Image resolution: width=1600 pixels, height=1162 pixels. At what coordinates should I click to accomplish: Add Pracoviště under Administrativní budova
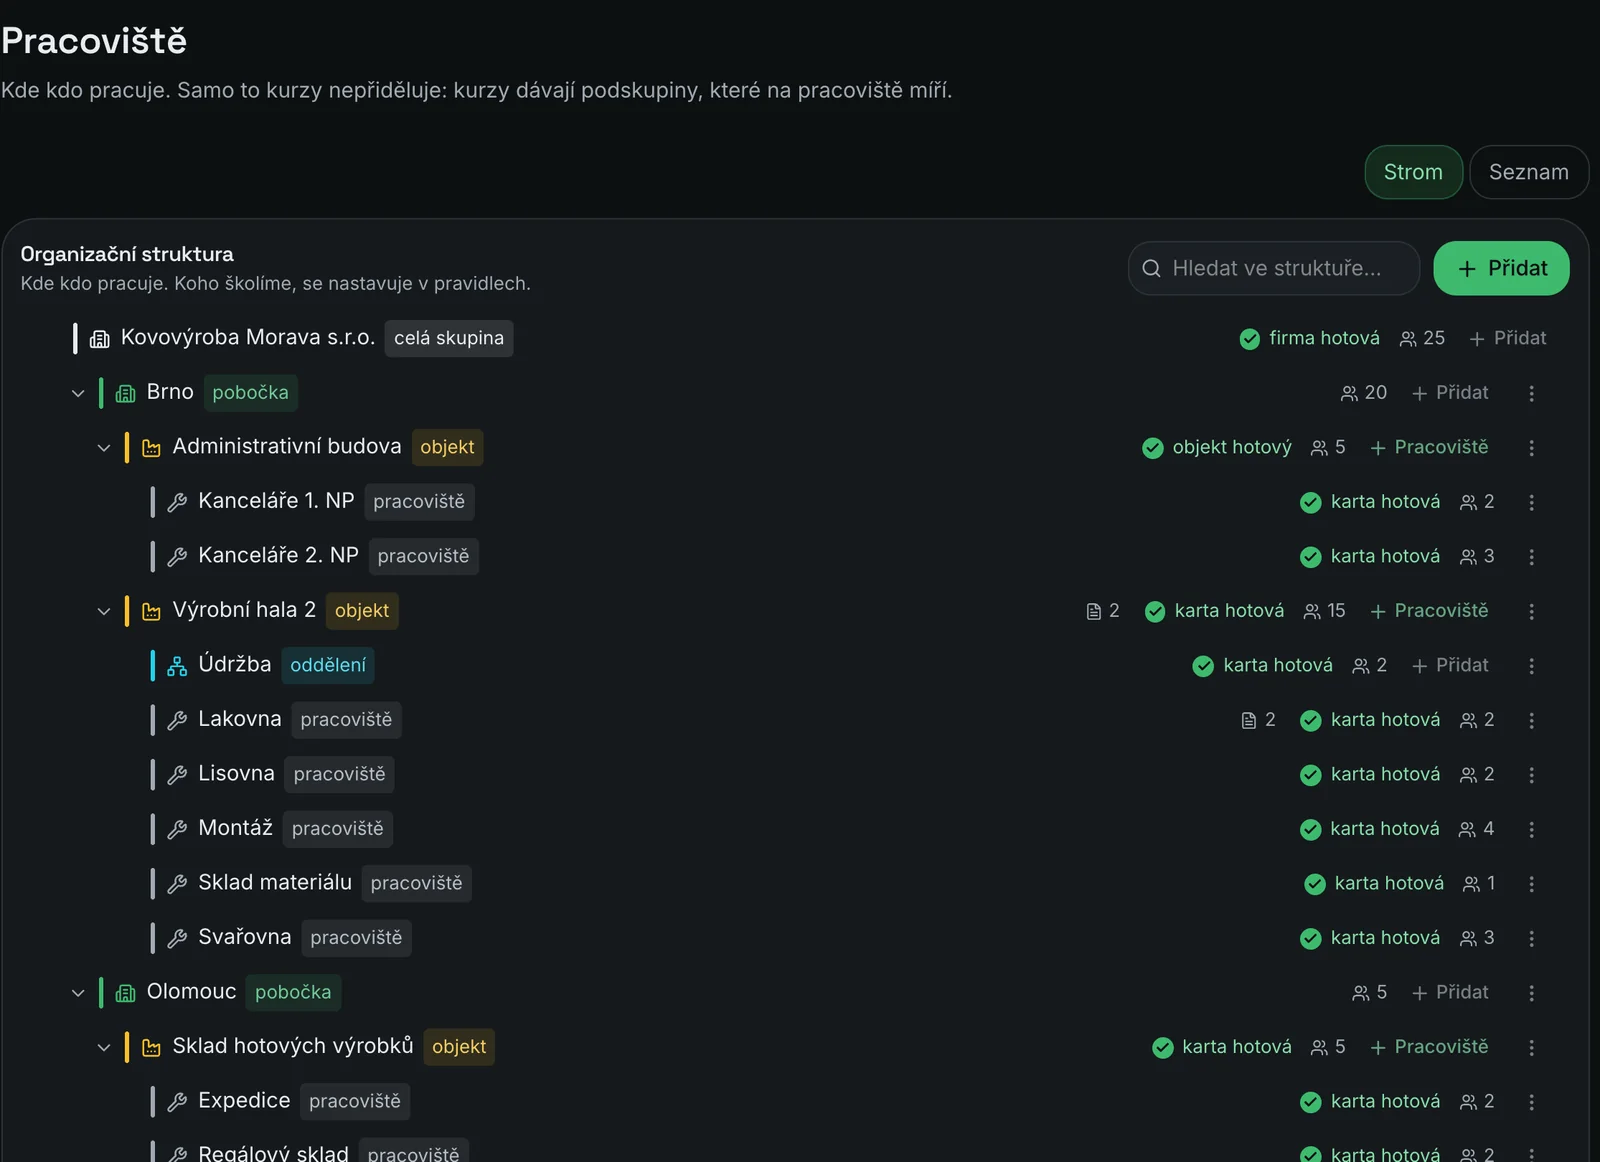click(1429, 447)
